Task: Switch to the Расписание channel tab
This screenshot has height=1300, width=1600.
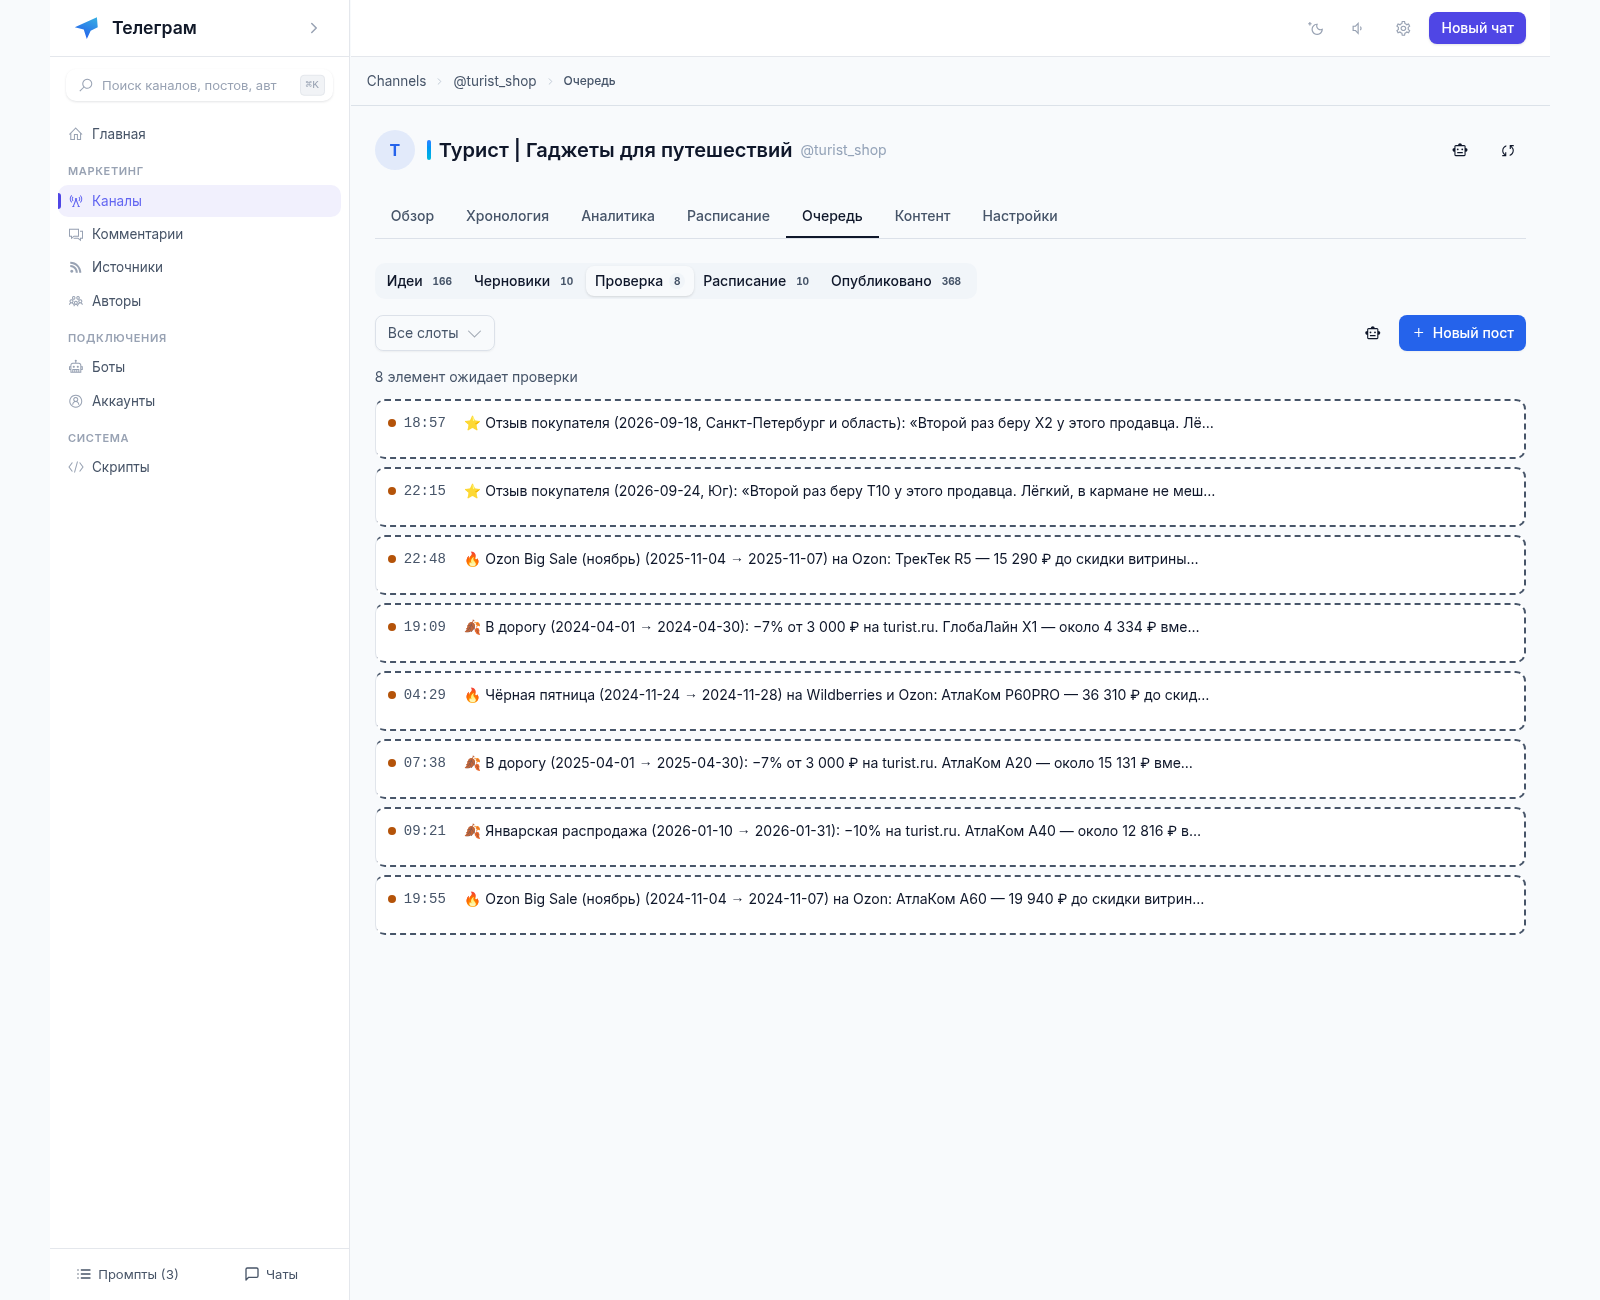Action: (x=728, y=216)
